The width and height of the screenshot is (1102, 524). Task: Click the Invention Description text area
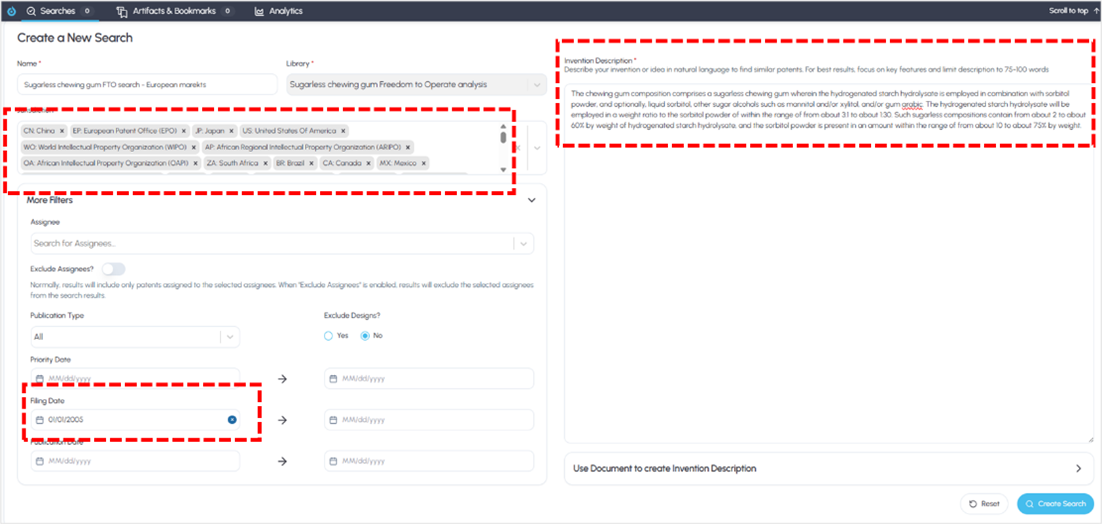pyautogui.click(x=829, y=263)
